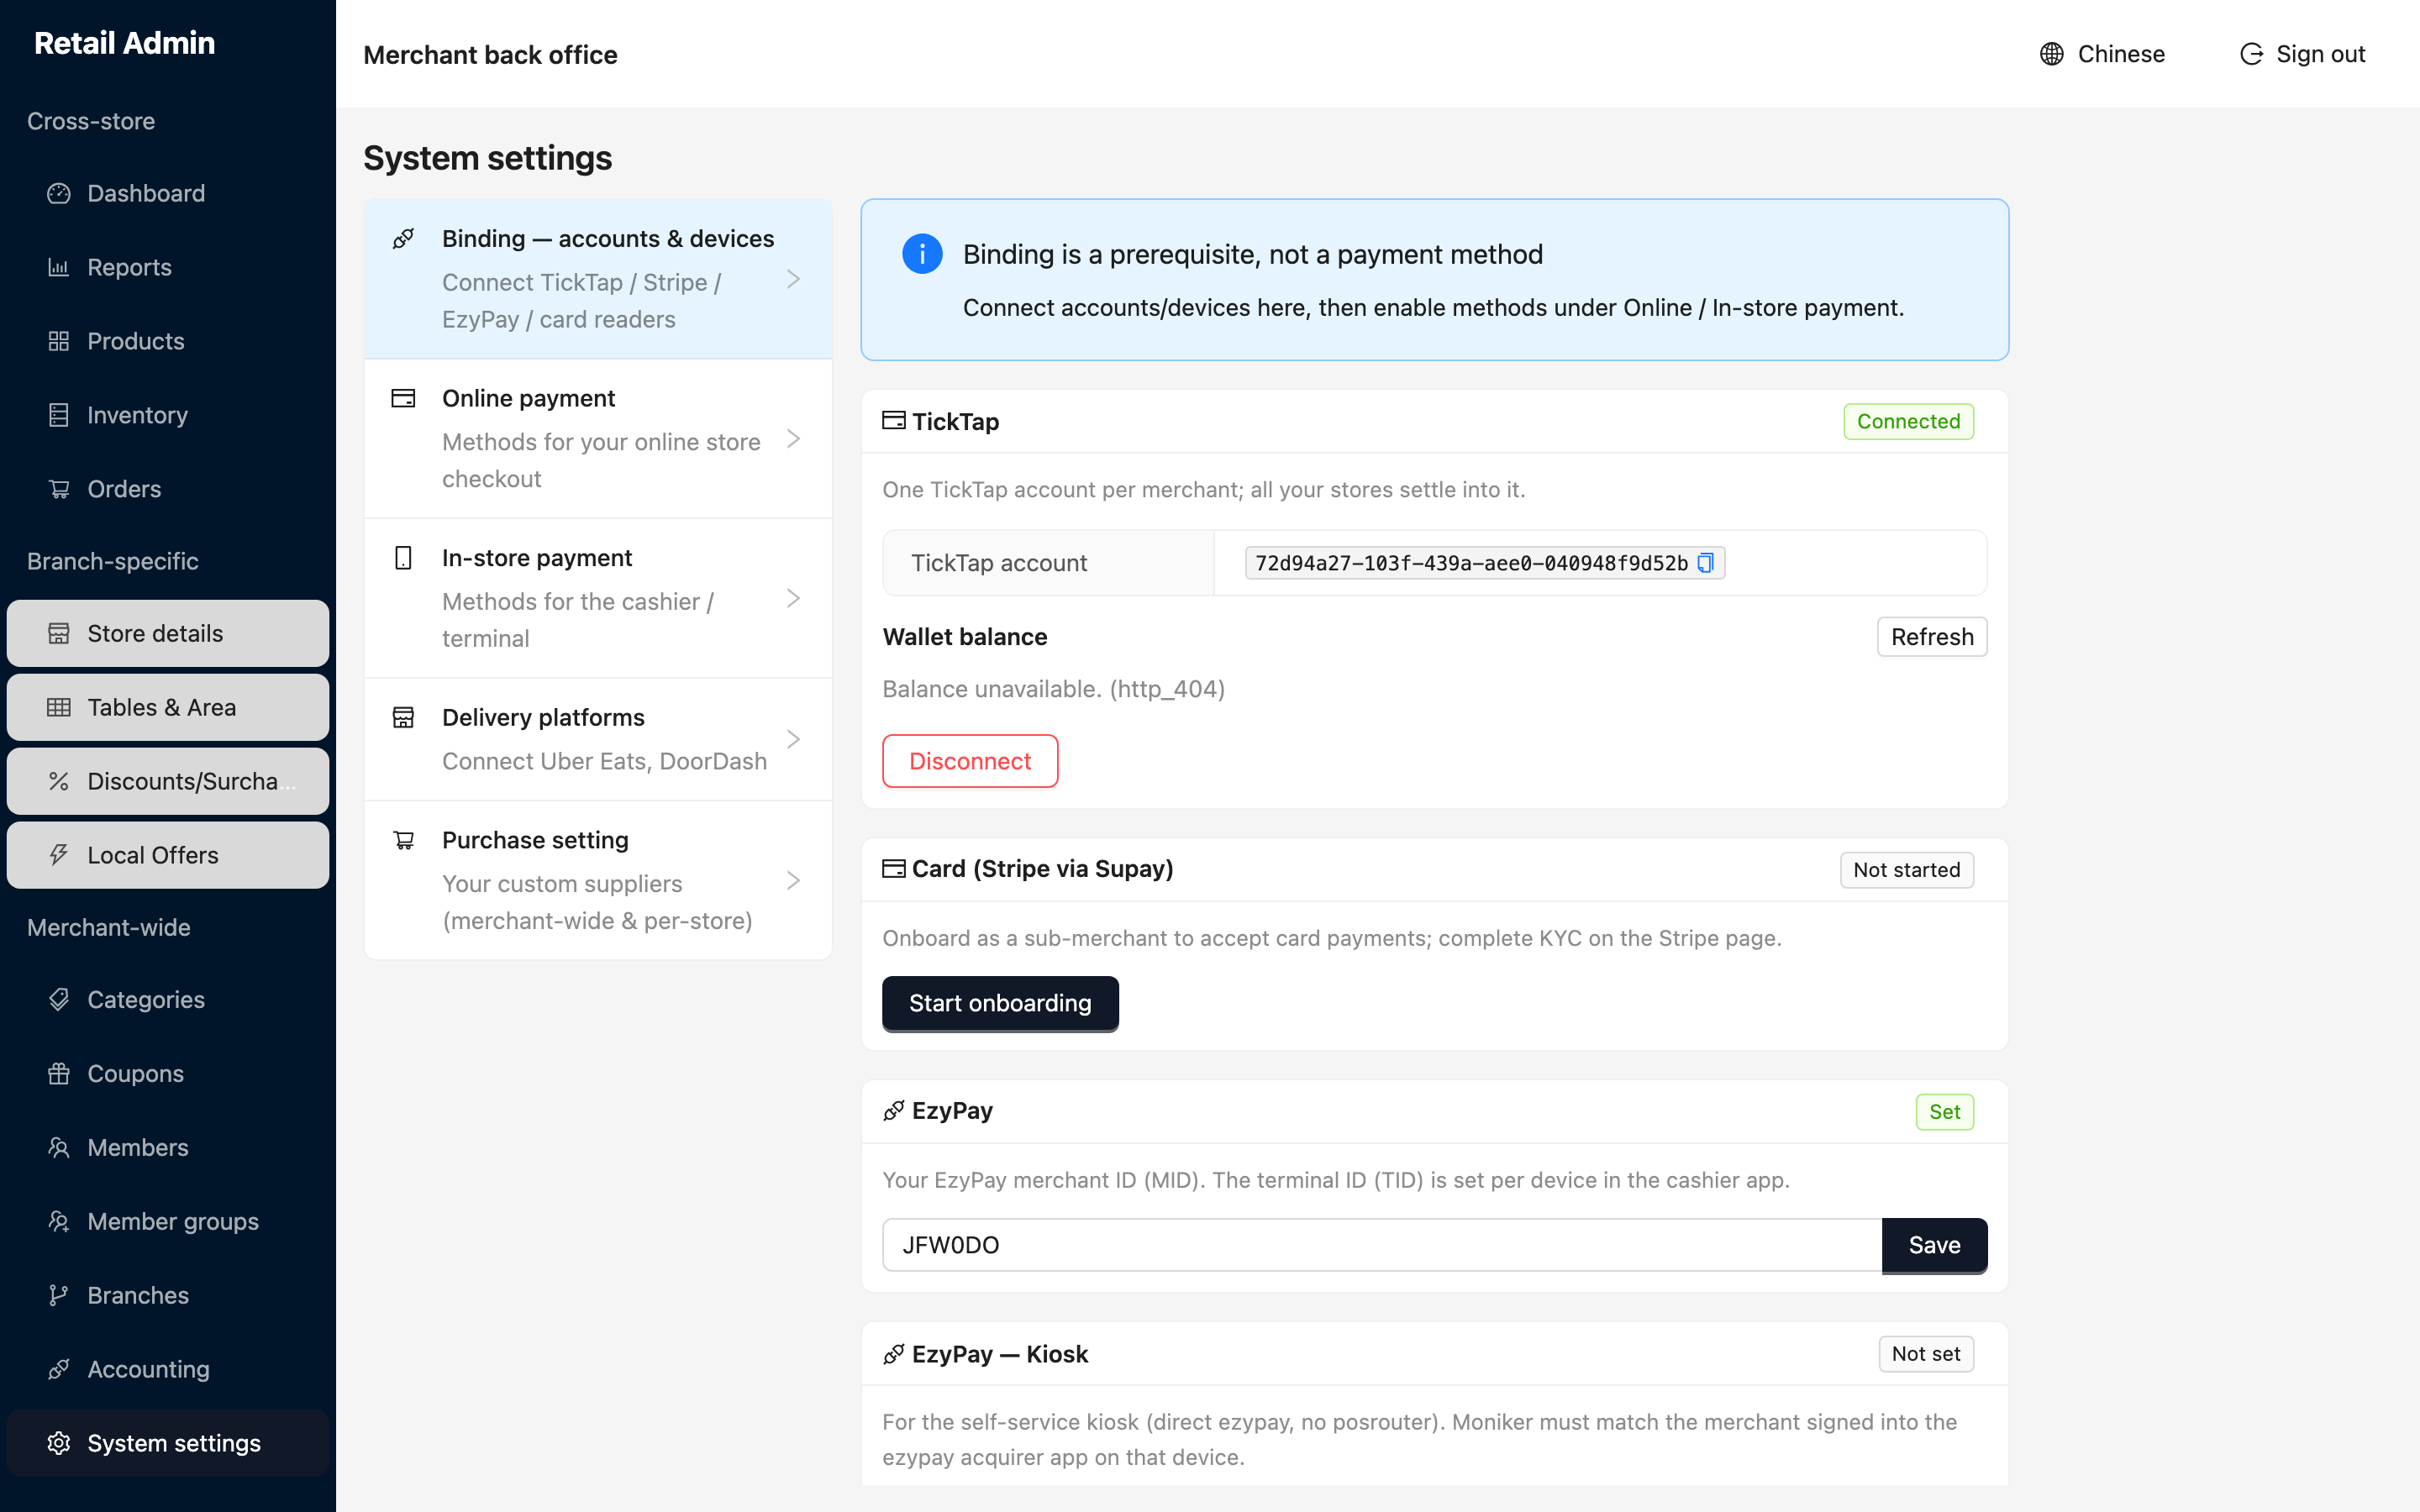Click the Local Offers lightning icon
This screenshot has width=2420, height=1512.
pyautogui.click(x=59, y=855)
